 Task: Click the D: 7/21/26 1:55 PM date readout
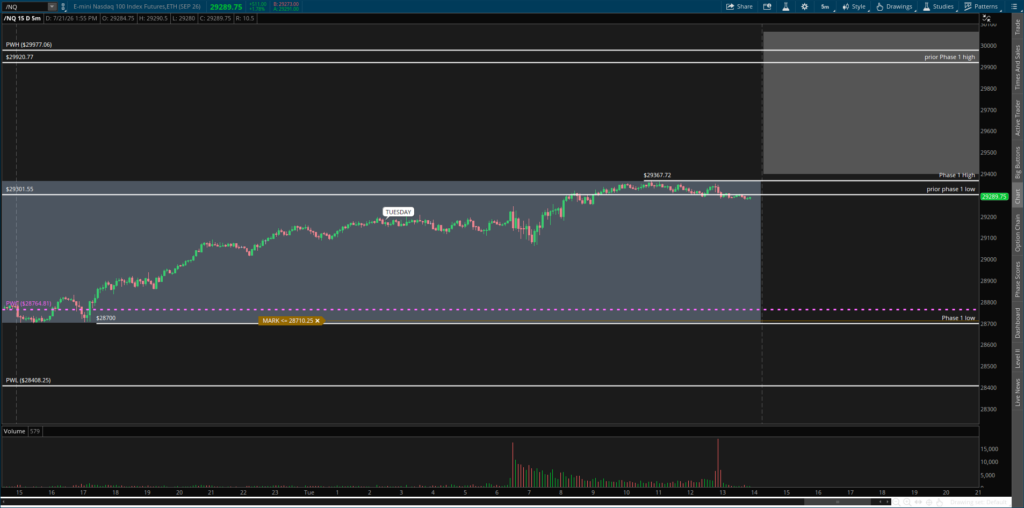71,18
